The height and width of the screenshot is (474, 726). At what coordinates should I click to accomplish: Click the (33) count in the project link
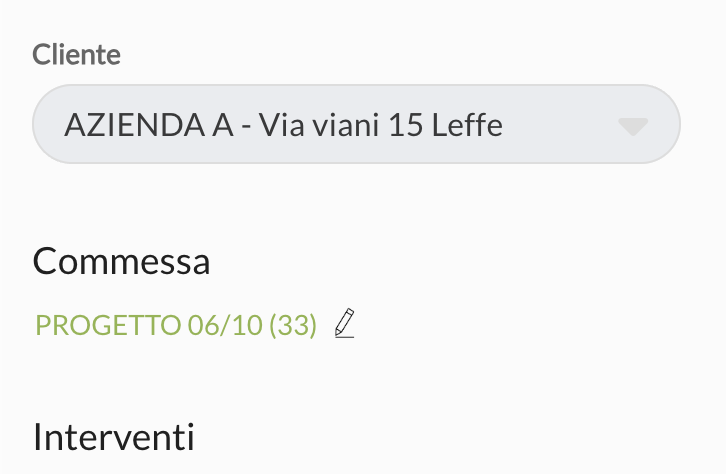tap(293, 325)
